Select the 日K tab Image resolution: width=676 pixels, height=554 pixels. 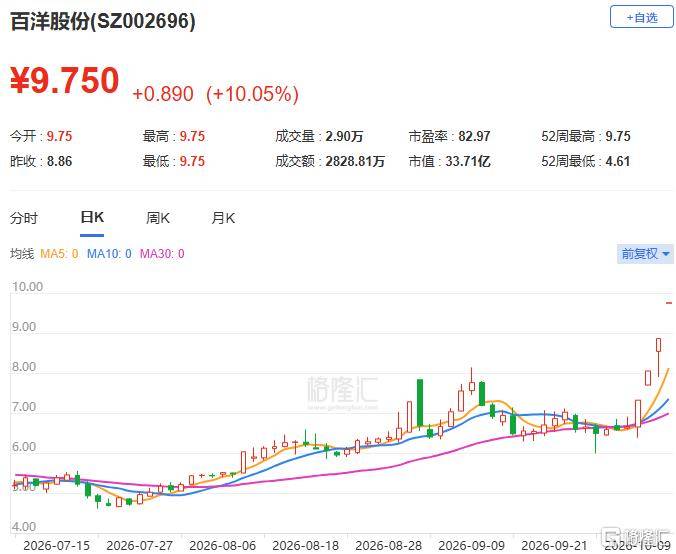92,217
